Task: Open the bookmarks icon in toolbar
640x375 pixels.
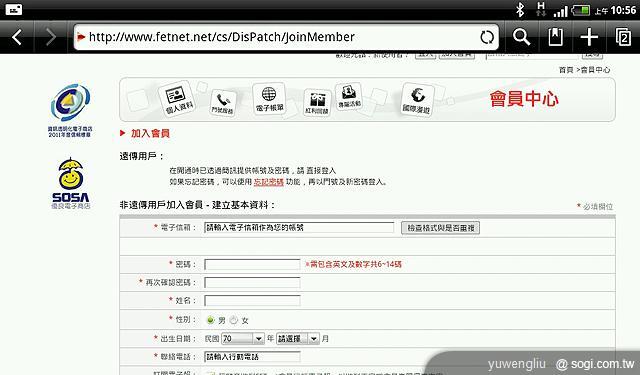Action: (x=555, y=37)
